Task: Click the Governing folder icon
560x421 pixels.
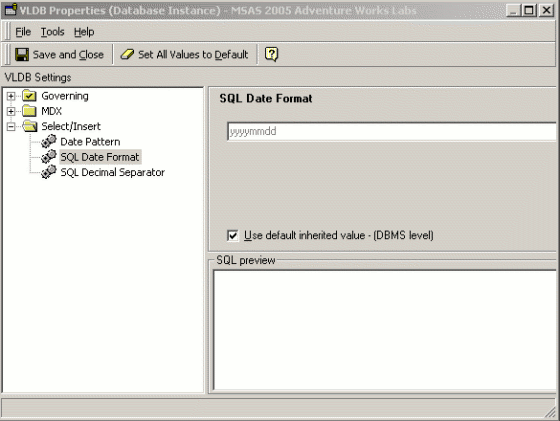Action: click(x=29, y=96)
